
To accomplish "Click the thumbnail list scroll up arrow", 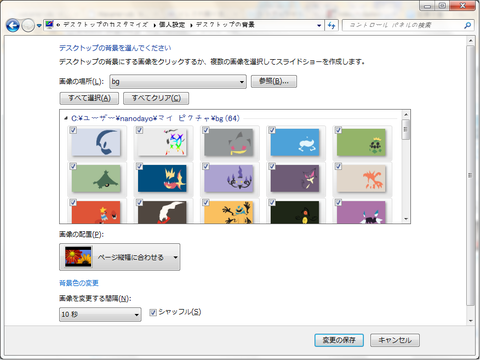I will click(406, 114).
